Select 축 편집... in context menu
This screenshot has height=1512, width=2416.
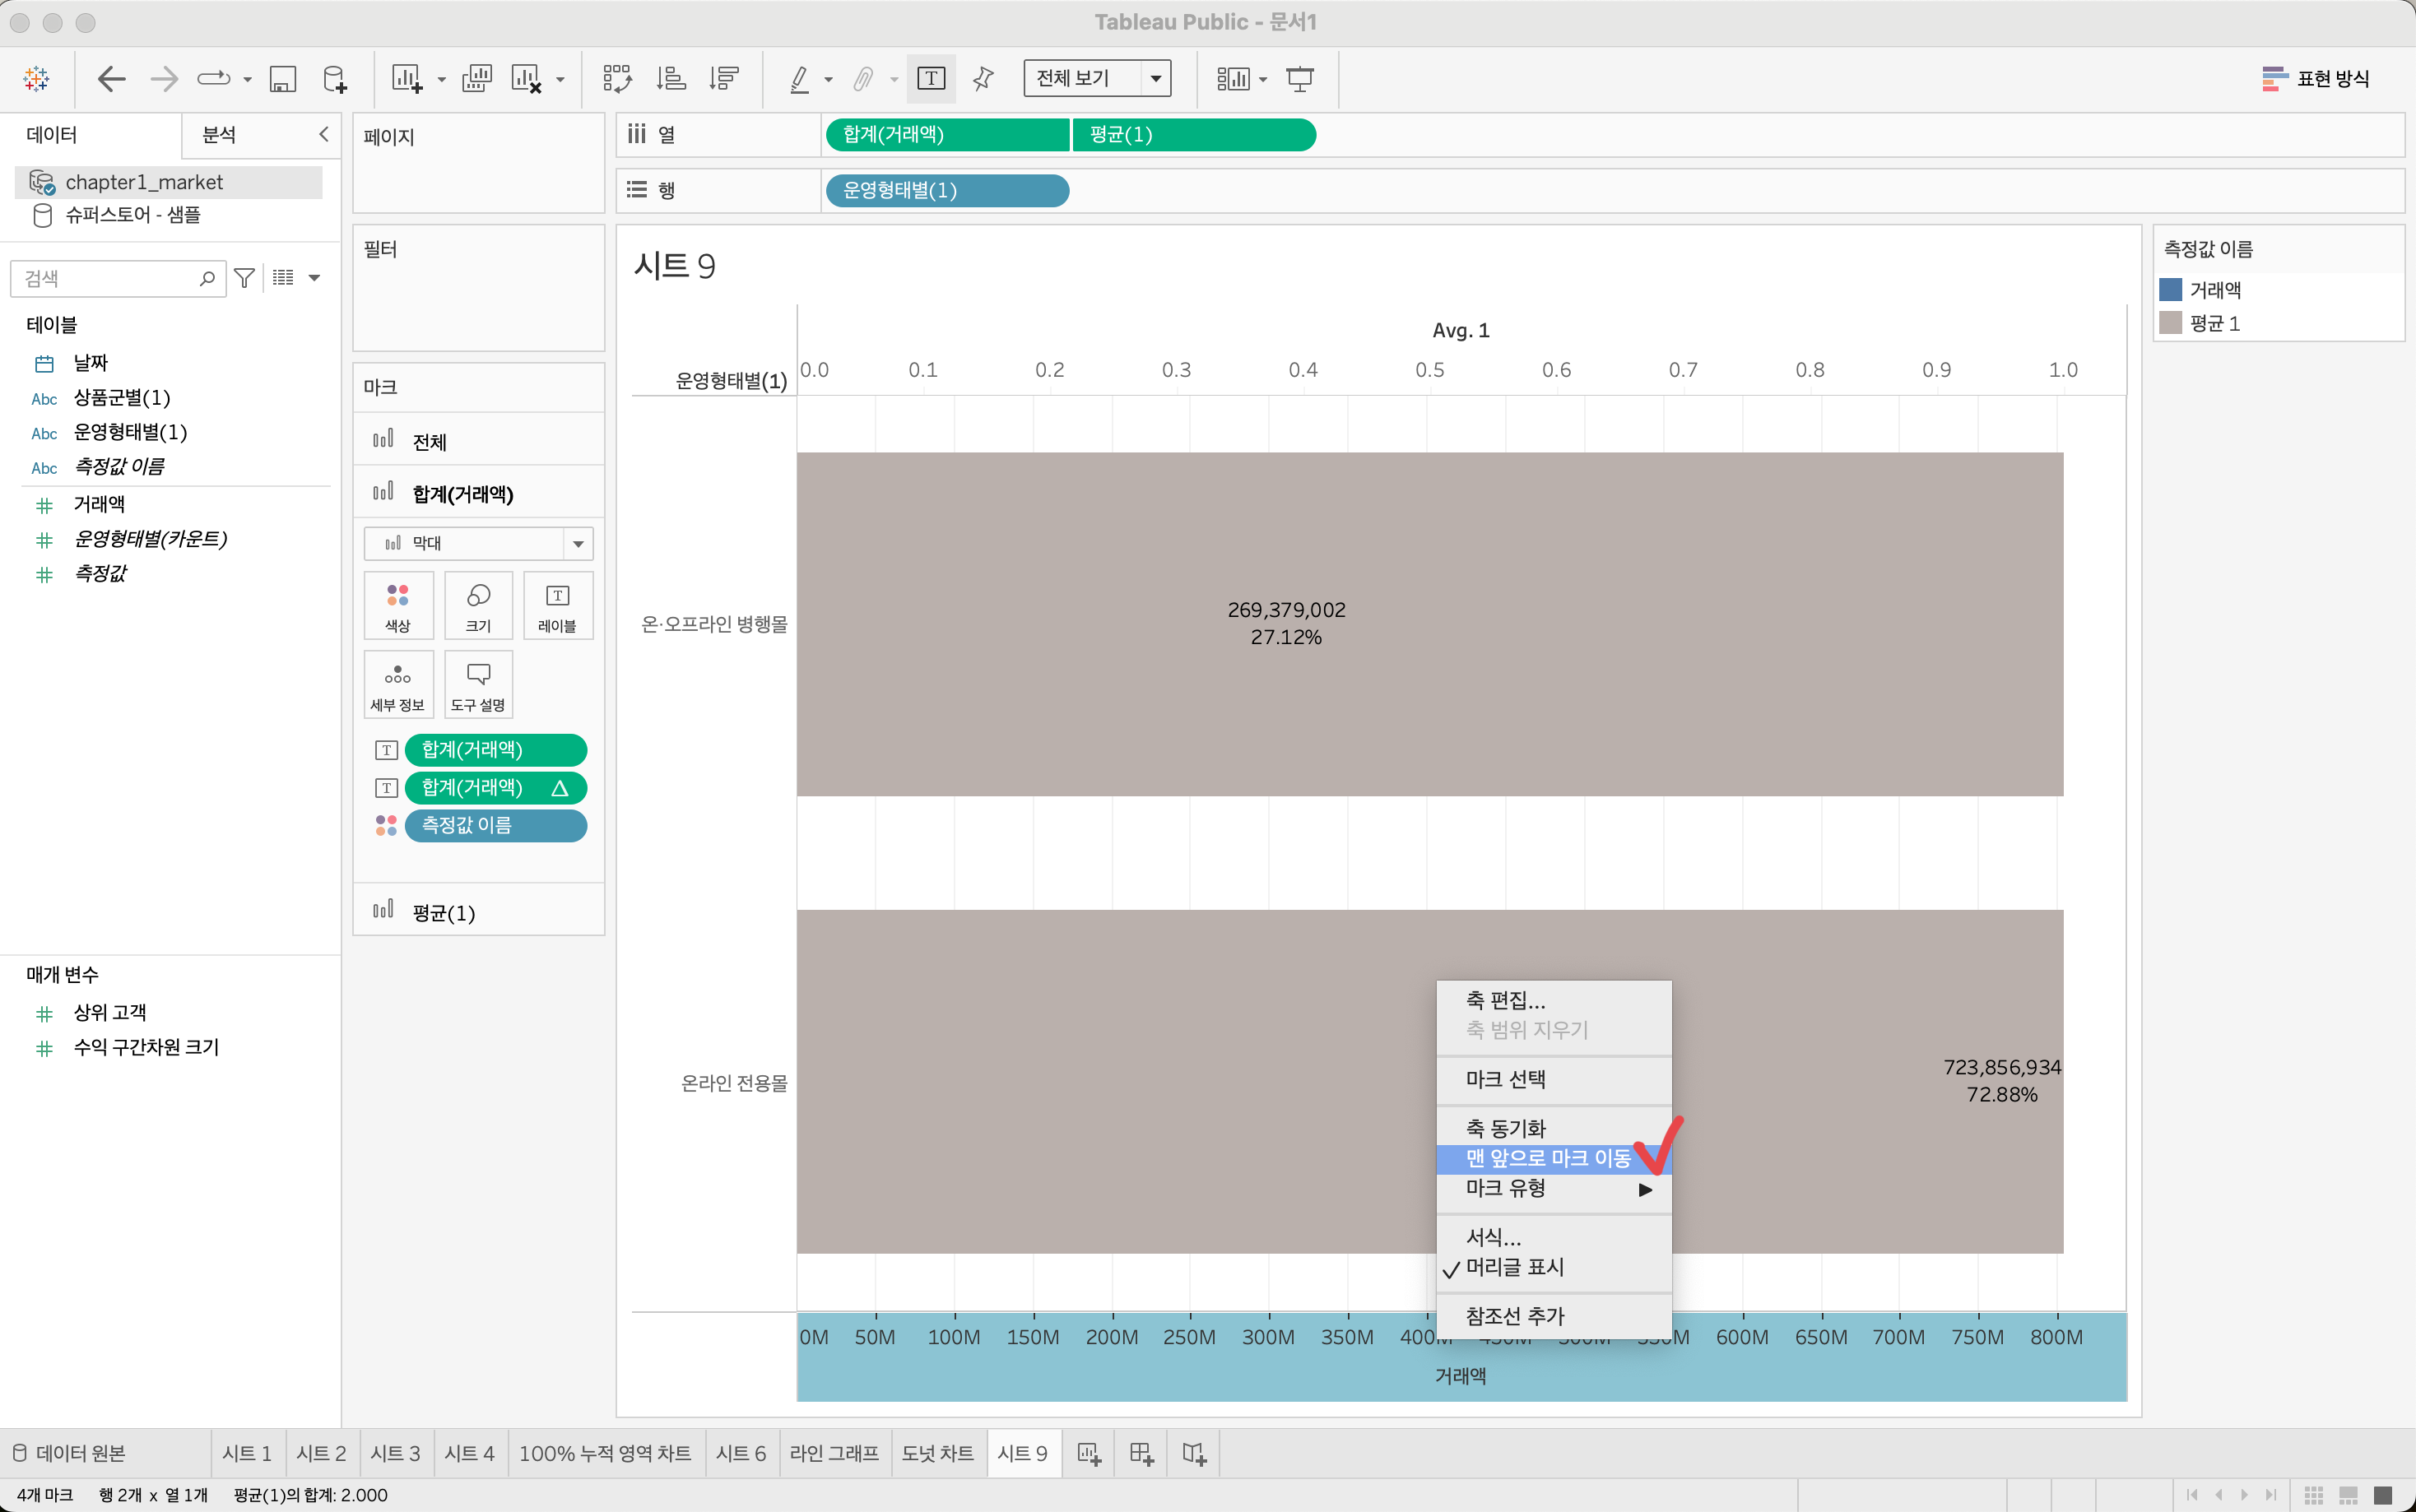[1505, 1000]
